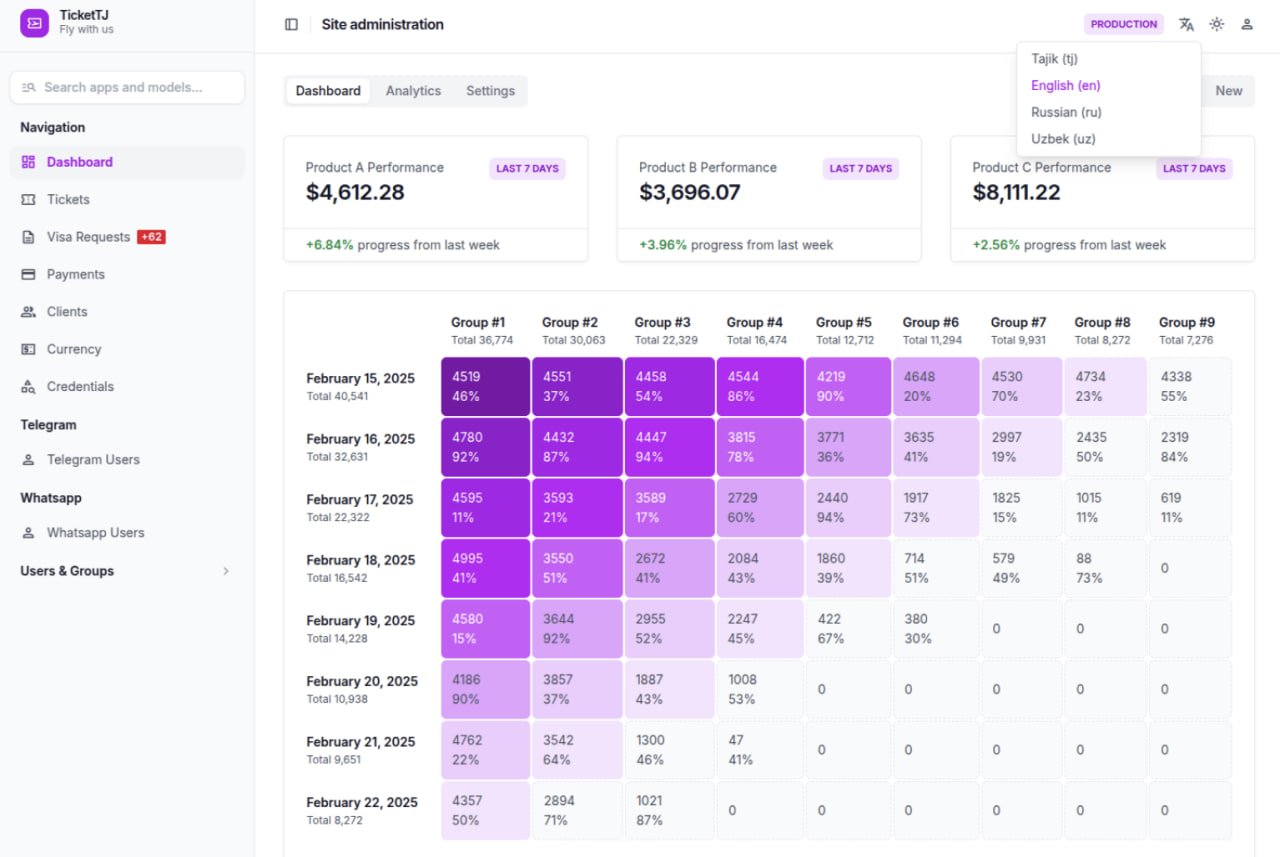Viewport: 1280px width, 857px height.
Task: Open the language translation icon menu
Action: coord(1186,24)
